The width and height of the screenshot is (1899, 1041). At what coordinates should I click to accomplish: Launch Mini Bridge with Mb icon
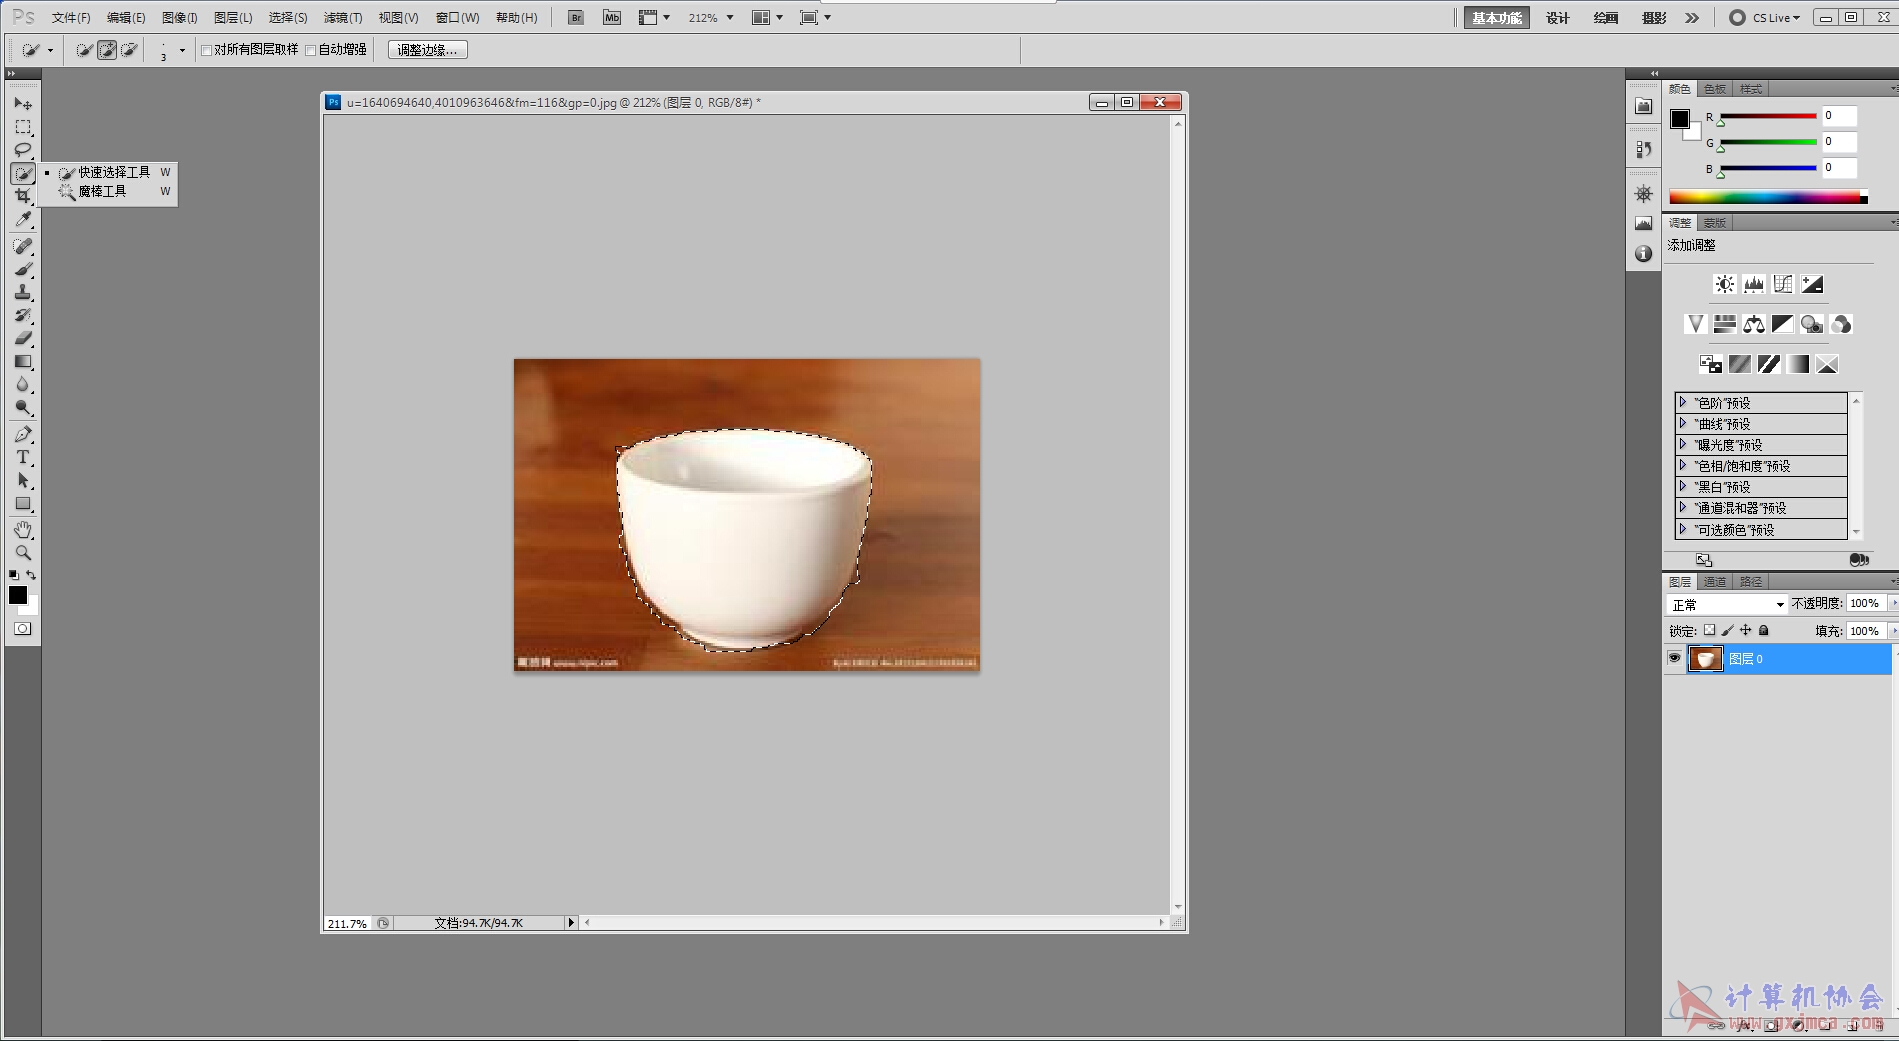[612, 18]
